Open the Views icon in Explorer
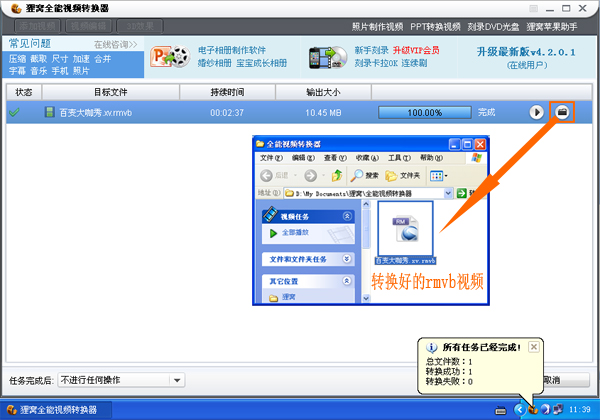The height and width of the screenshot is (420, 600). point(436,176)
